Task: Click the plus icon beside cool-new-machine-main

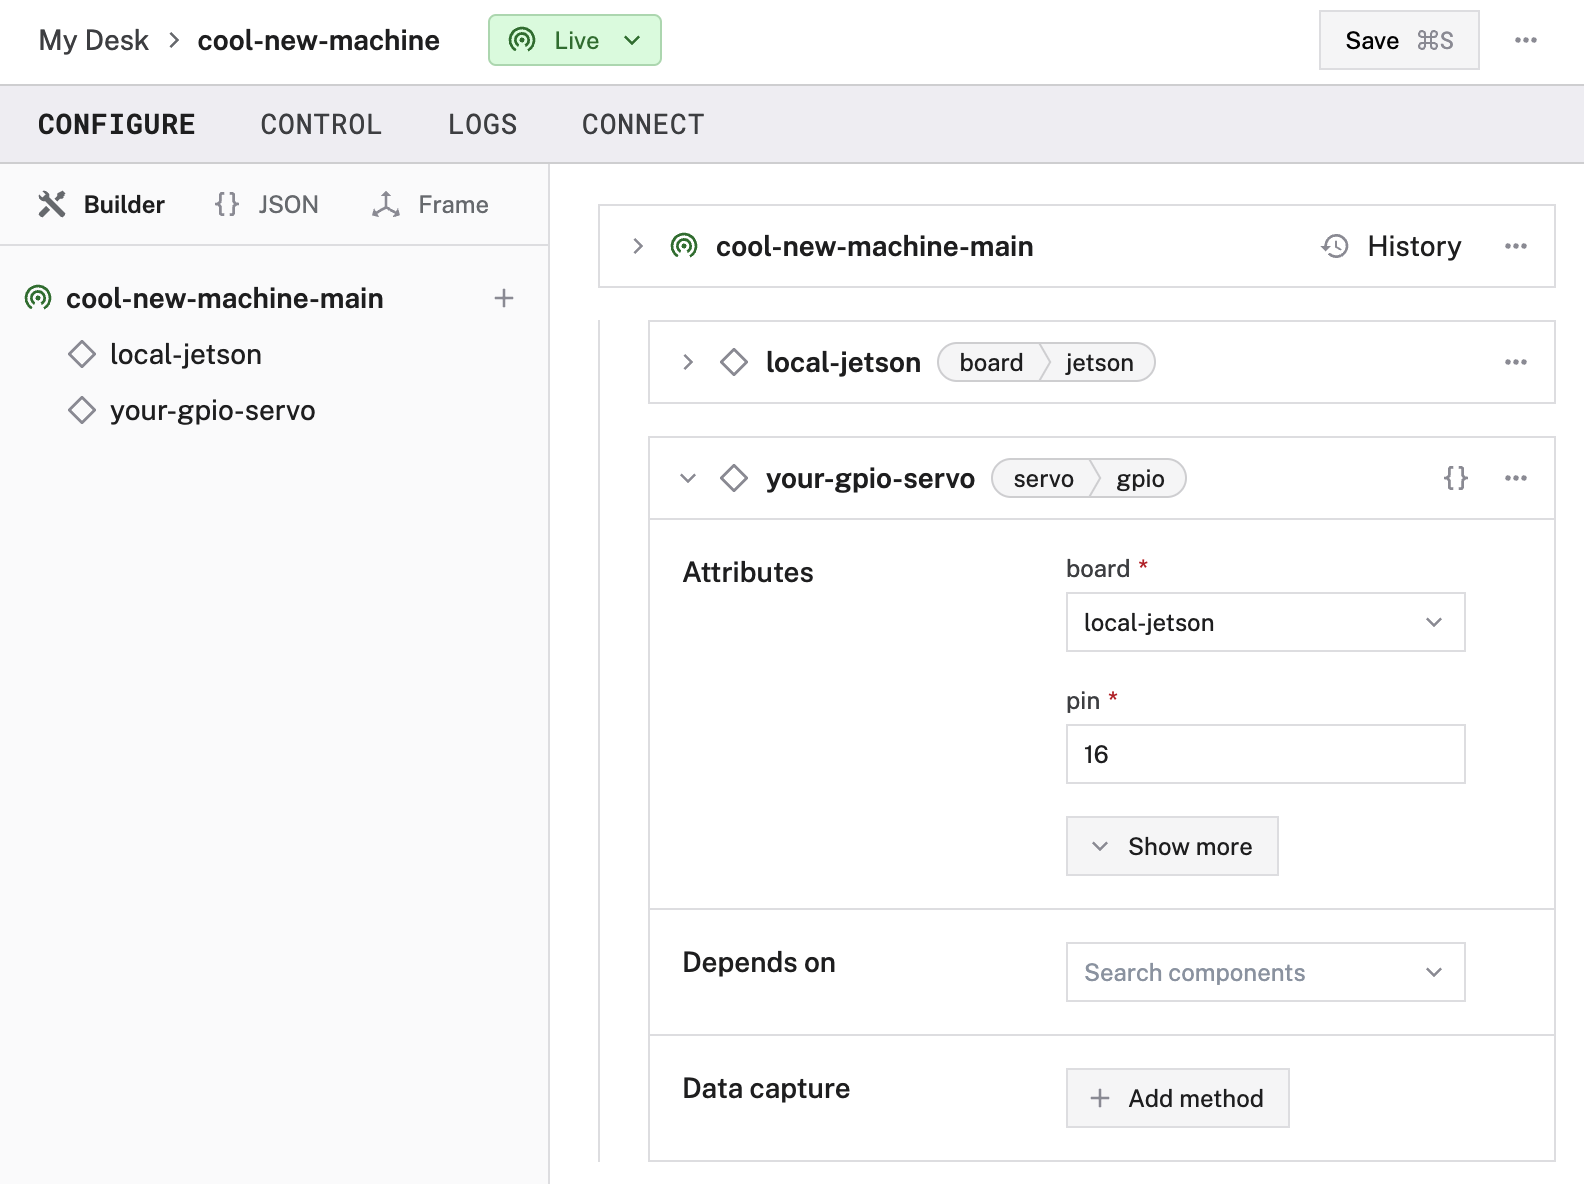Action: tap(504, 298)
